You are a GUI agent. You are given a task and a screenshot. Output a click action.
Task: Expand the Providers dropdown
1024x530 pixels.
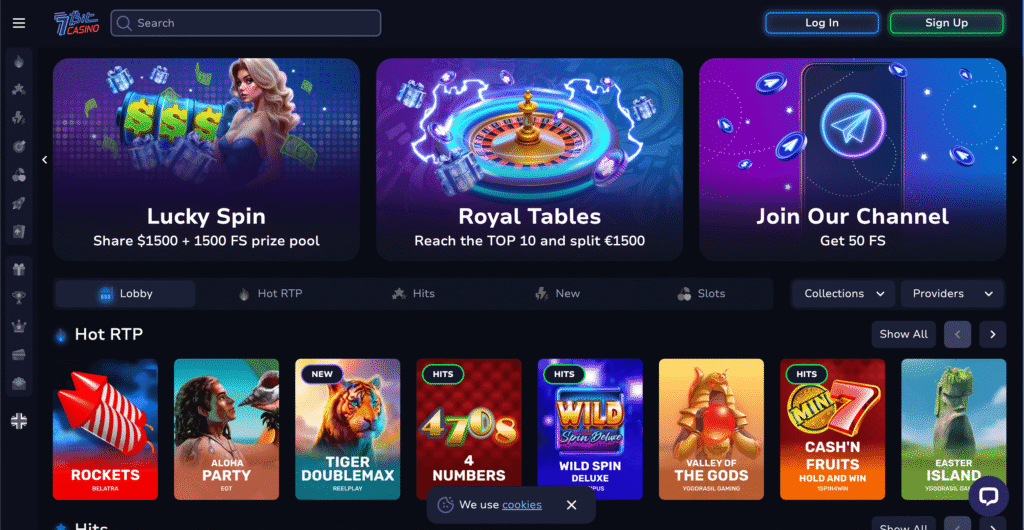click(952, 294)
